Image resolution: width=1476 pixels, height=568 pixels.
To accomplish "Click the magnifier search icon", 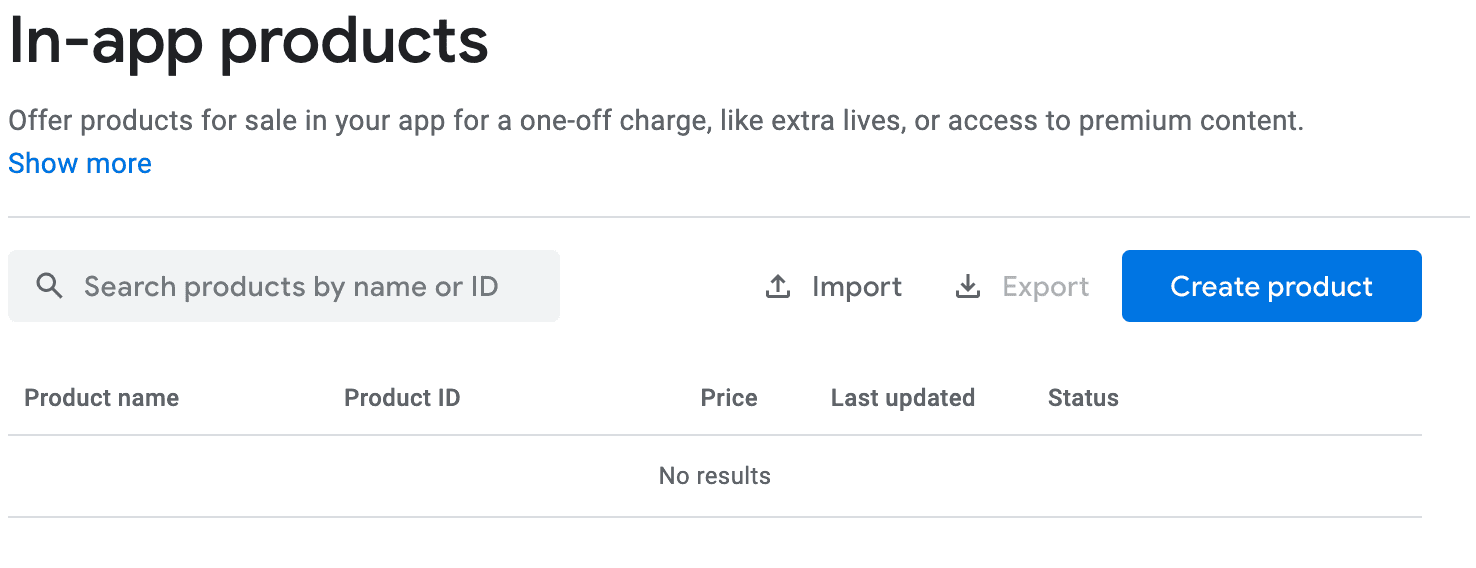I will pos(49,287).
